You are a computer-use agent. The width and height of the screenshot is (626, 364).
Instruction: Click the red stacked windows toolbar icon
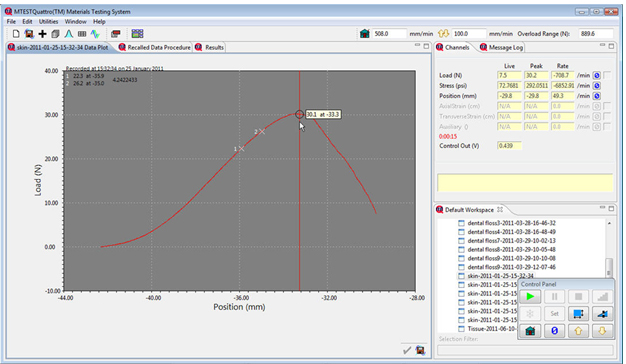[x=116, y=34]
